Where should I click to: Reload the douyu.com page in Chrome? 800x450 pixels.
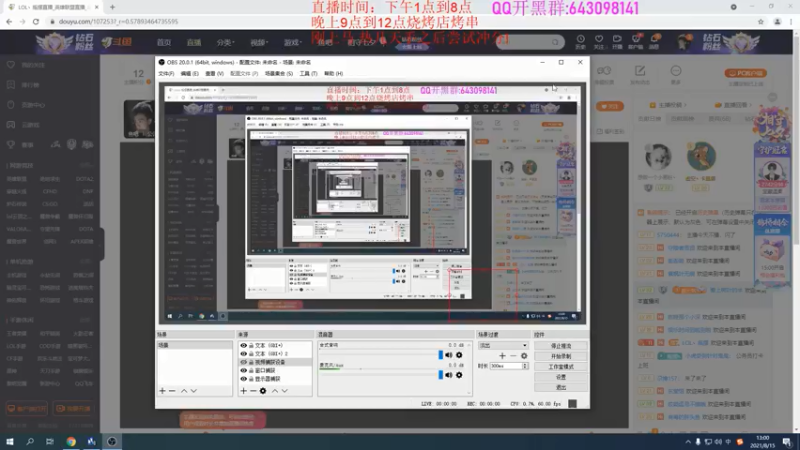tap(36, 21)
